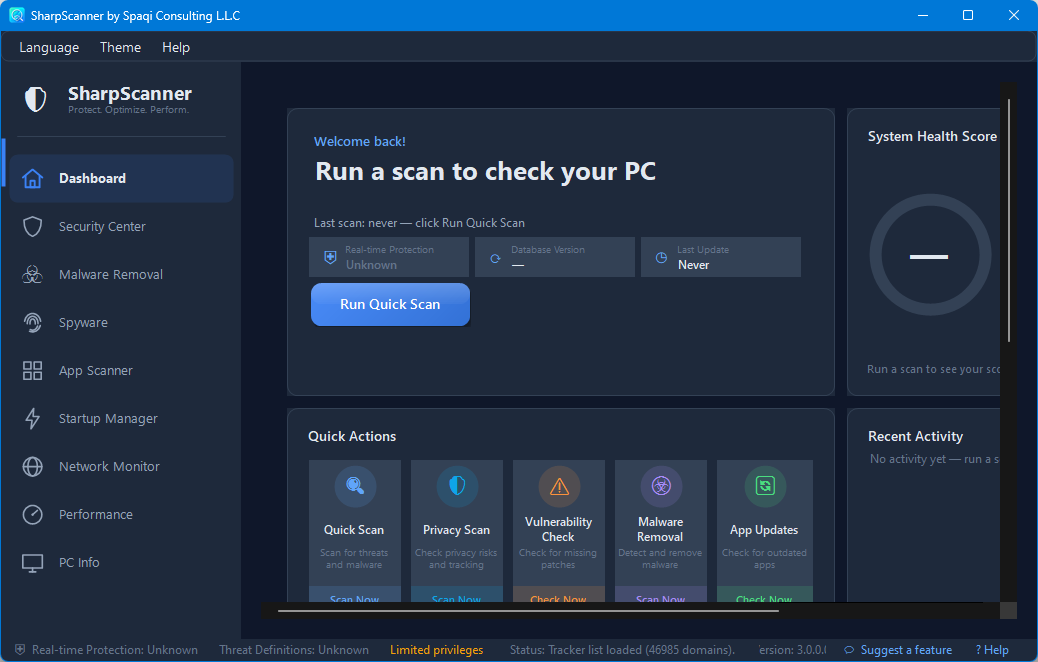Click the Welcome back! text
This screenshot has width=1038, height=662.
(x=359, y=142)
